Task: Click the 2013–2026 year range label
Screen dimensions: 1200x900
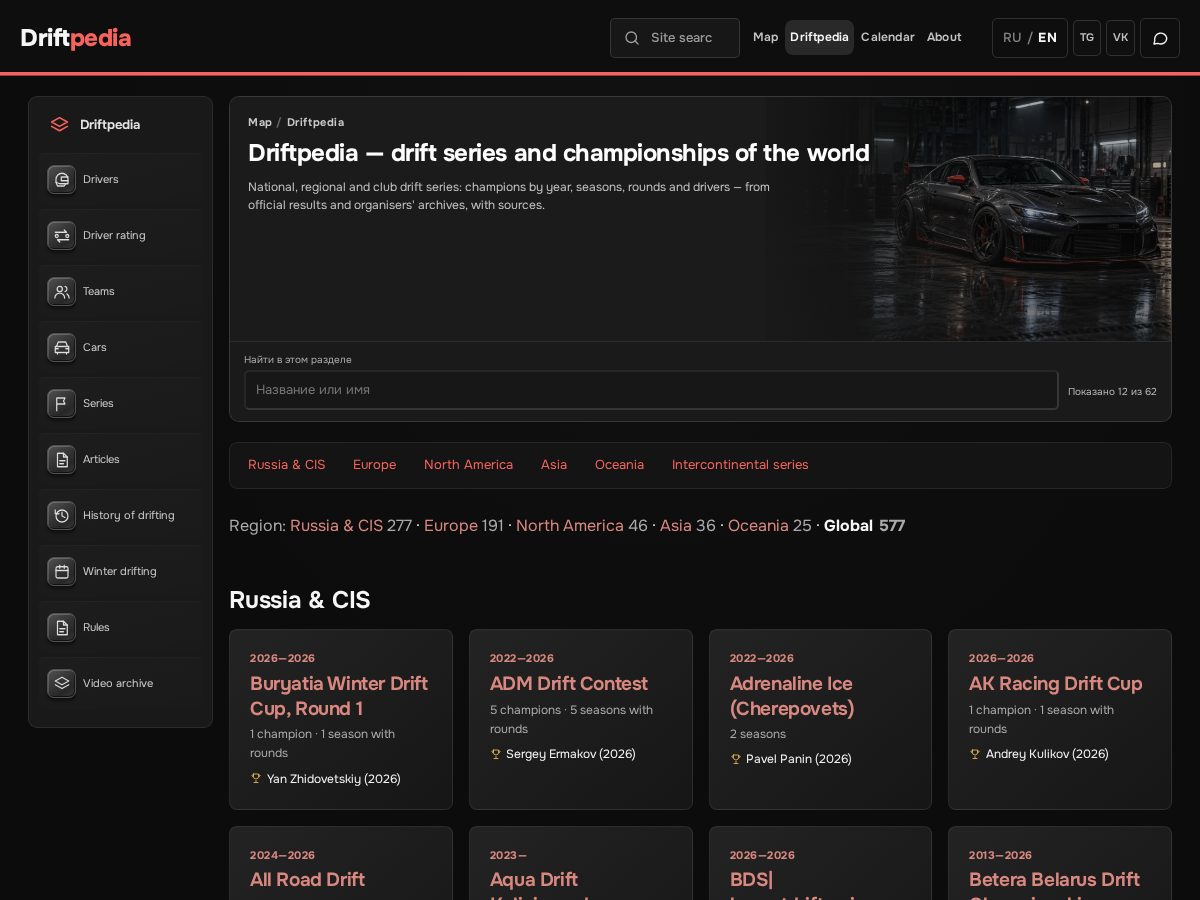Action: point(1000,856)
